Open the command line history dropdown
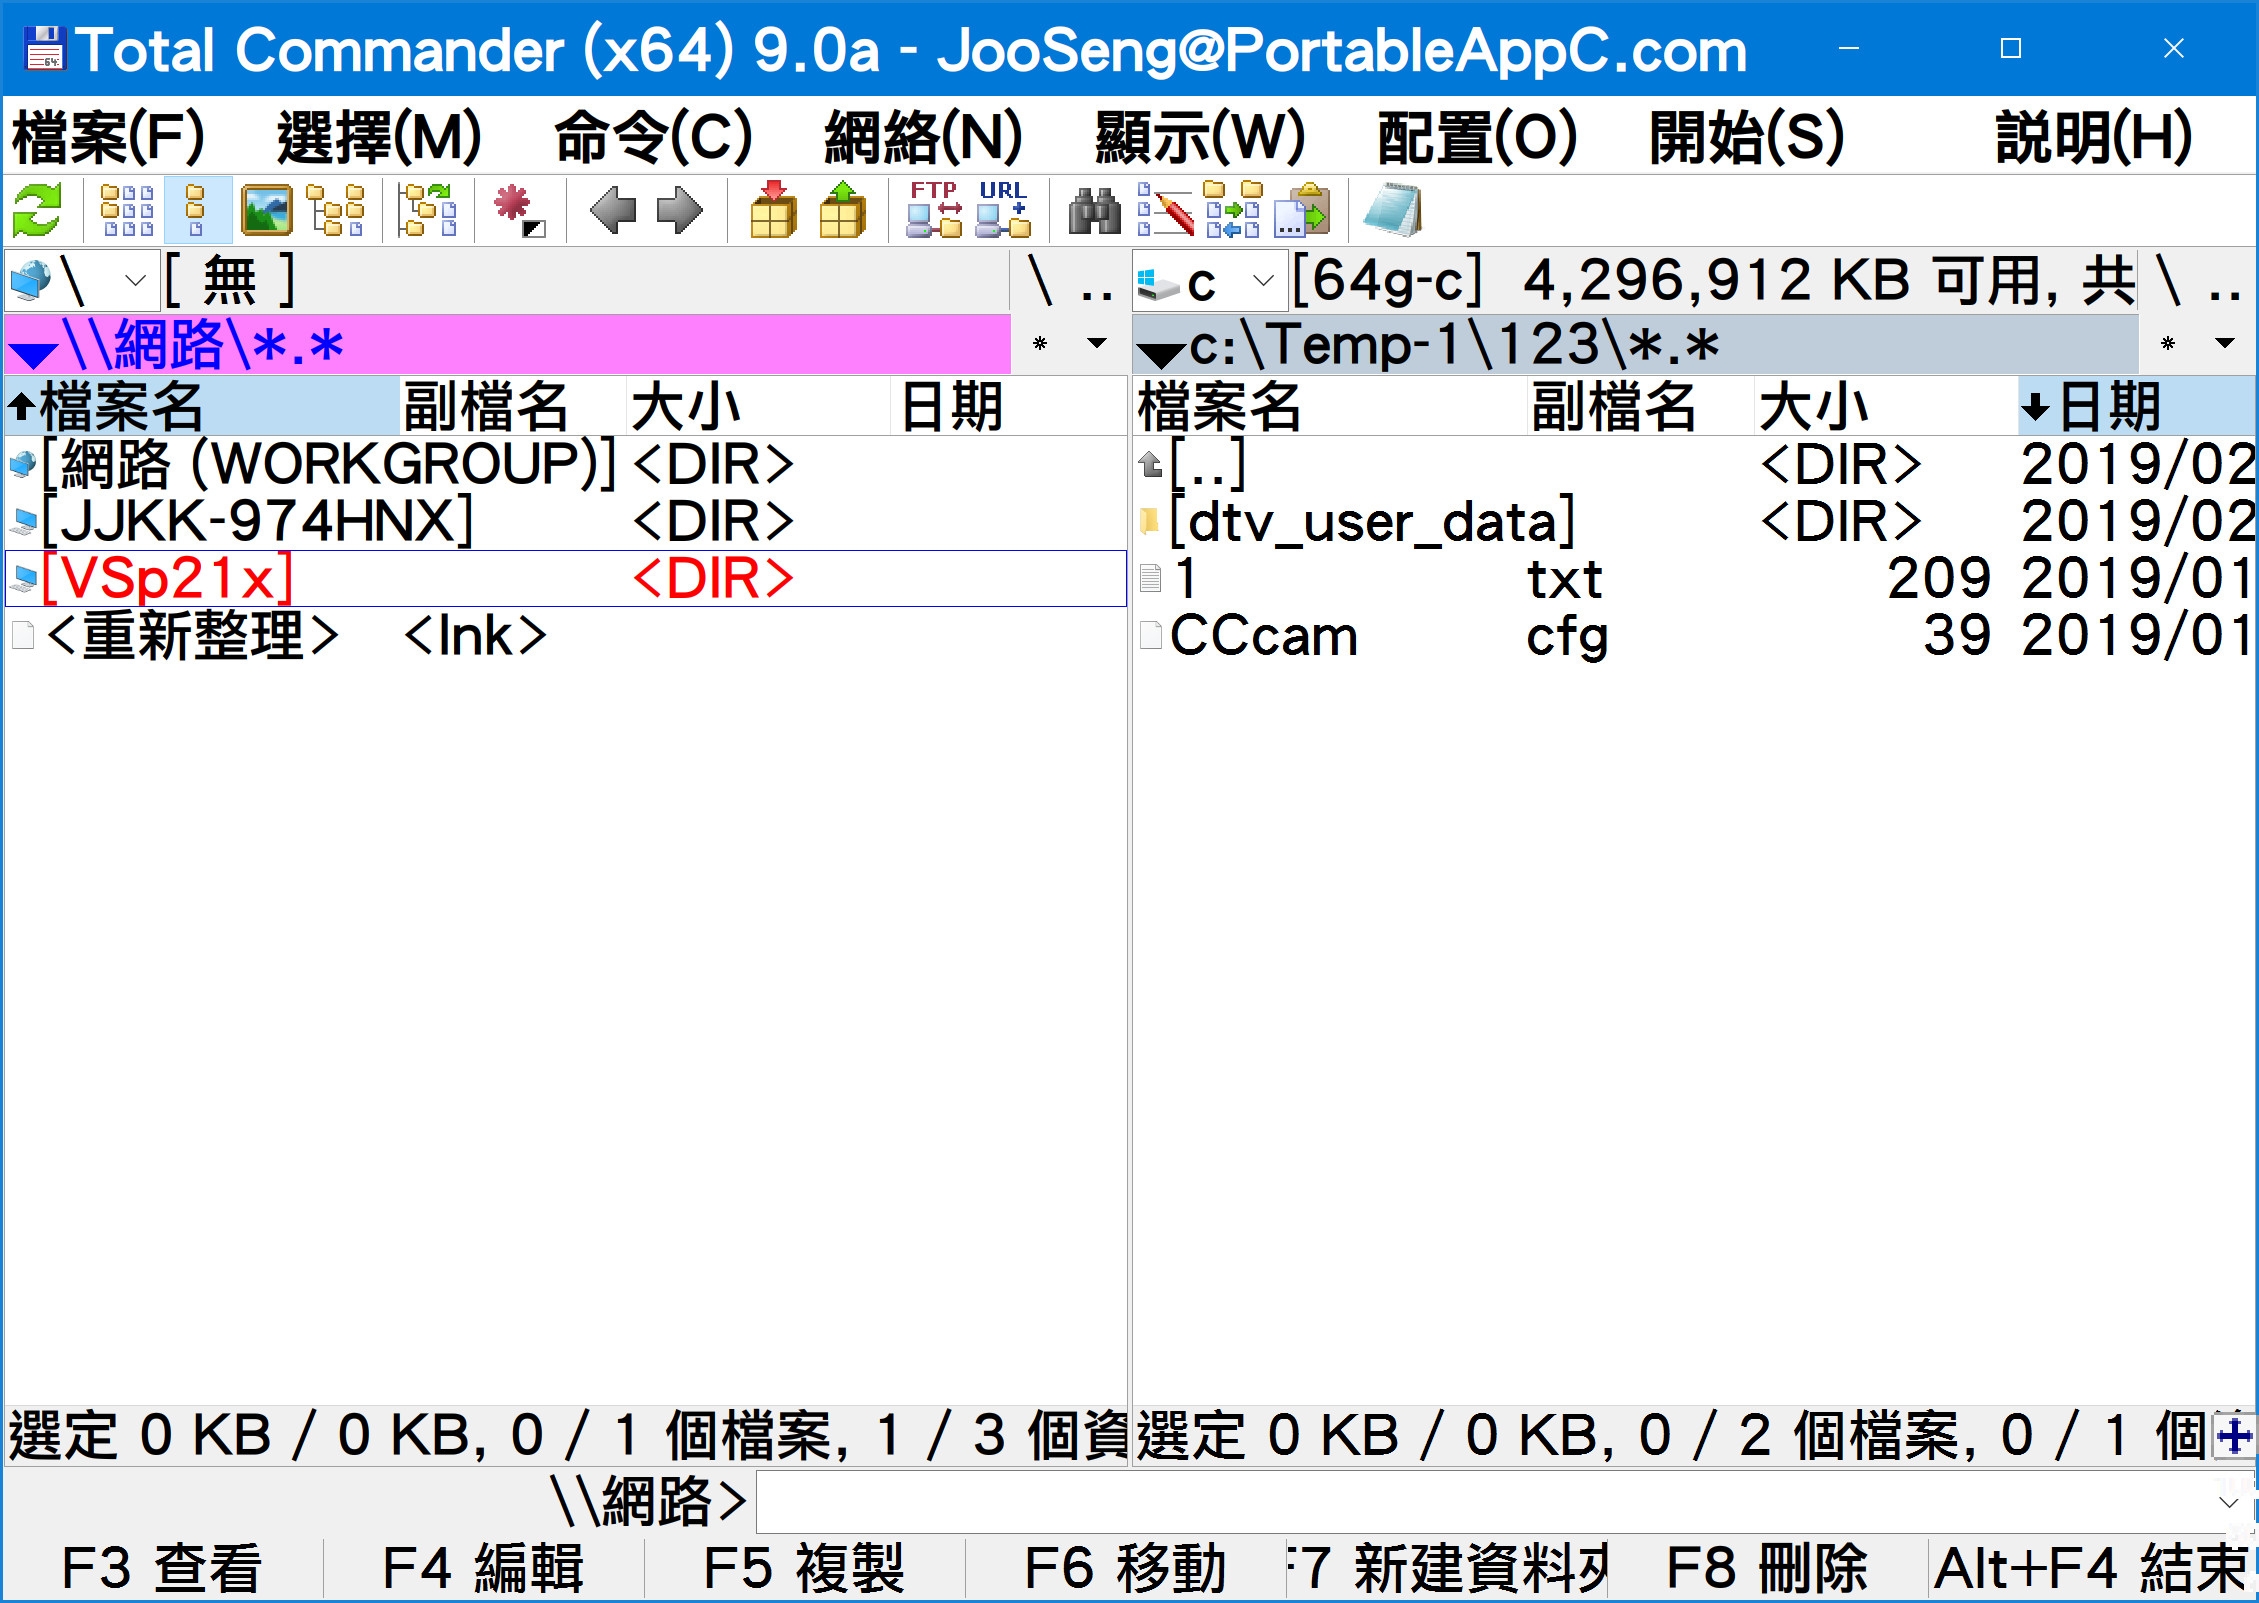The width and height of the screenshot is (2259, 1603). [2229, 1501]
